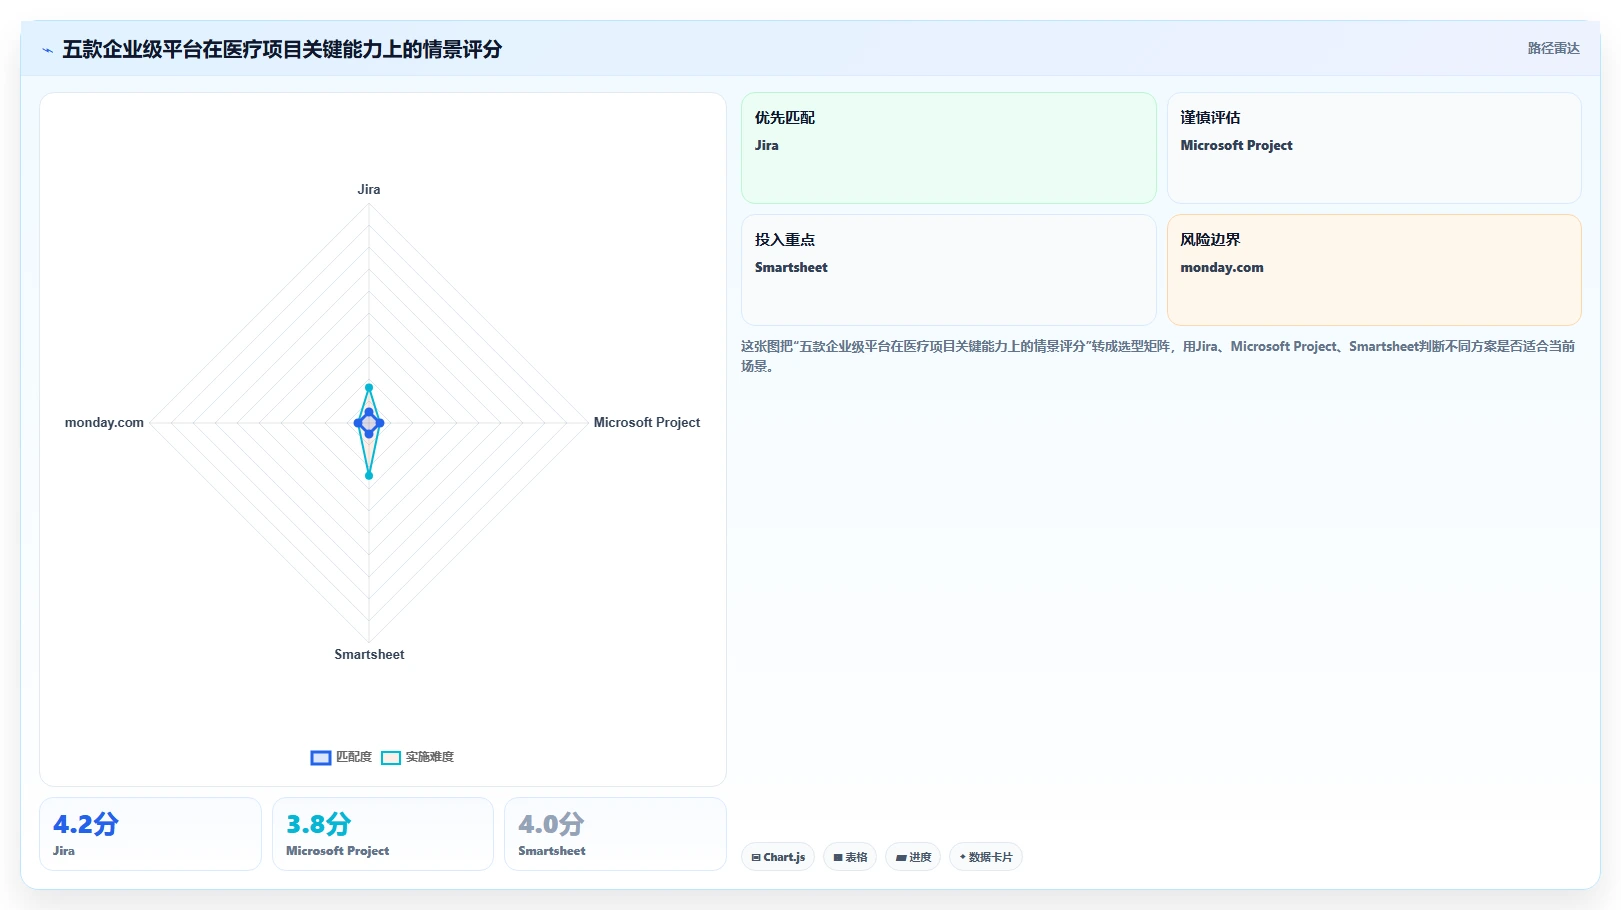
Task: Toggle the 匹配度 legend swatch
Action: coord(321,757)
